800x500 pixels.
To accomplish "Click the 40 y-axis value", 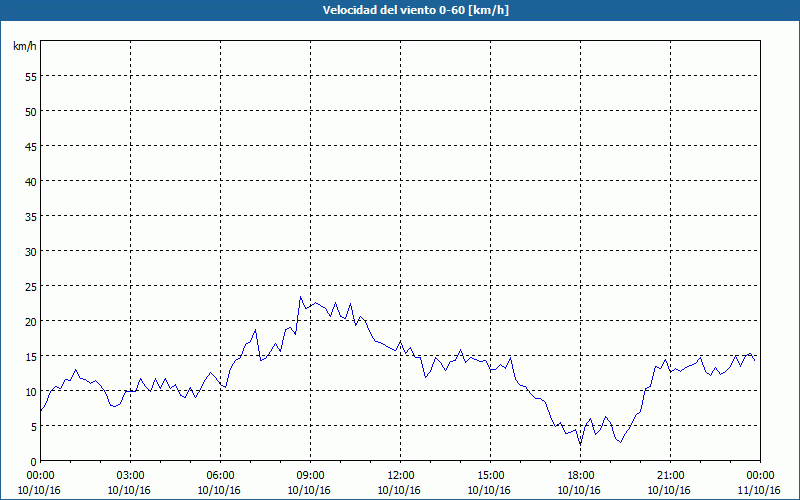I will click(x=31, y=182).
